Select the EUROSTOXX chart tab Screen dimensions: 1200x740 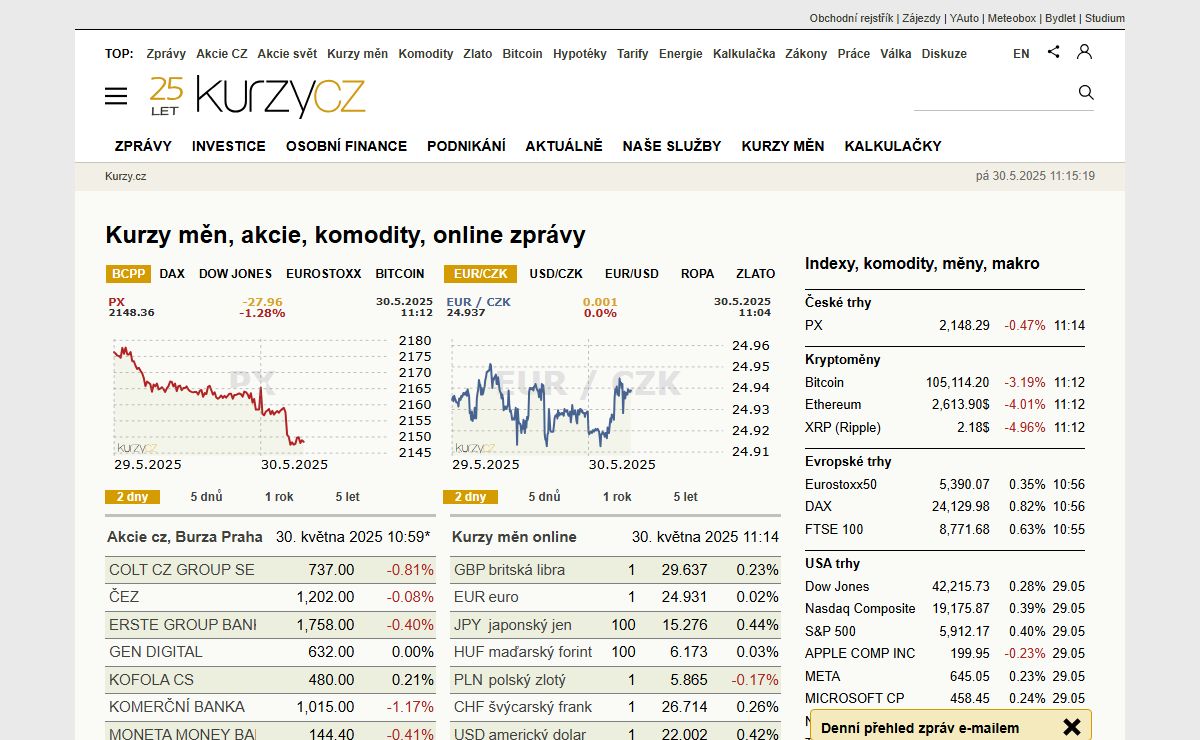324,273
